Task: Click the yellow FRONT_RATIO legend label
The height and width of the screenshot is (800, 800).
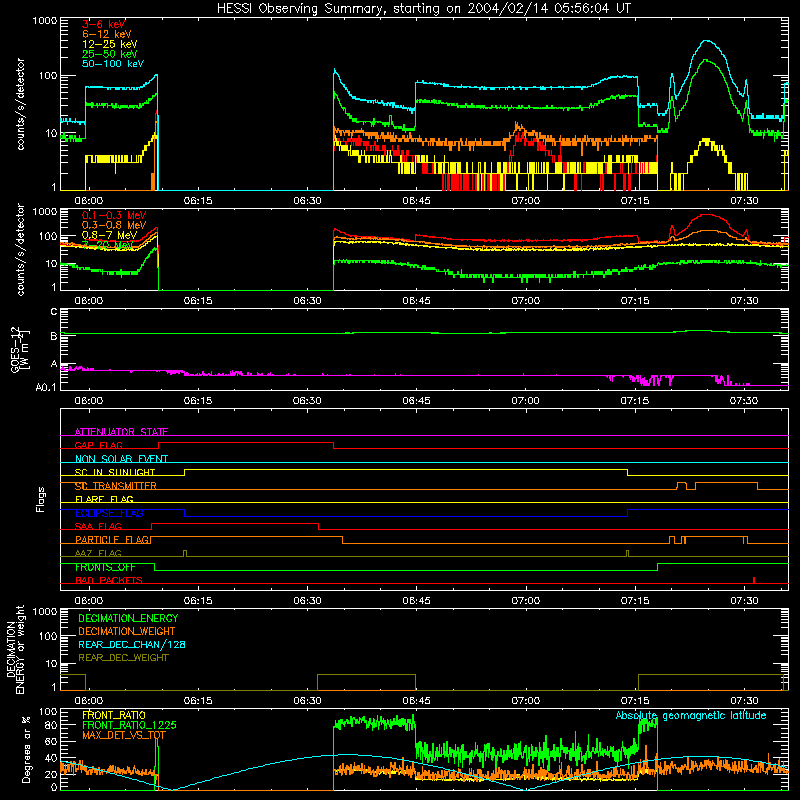Action: coord(114,715)
